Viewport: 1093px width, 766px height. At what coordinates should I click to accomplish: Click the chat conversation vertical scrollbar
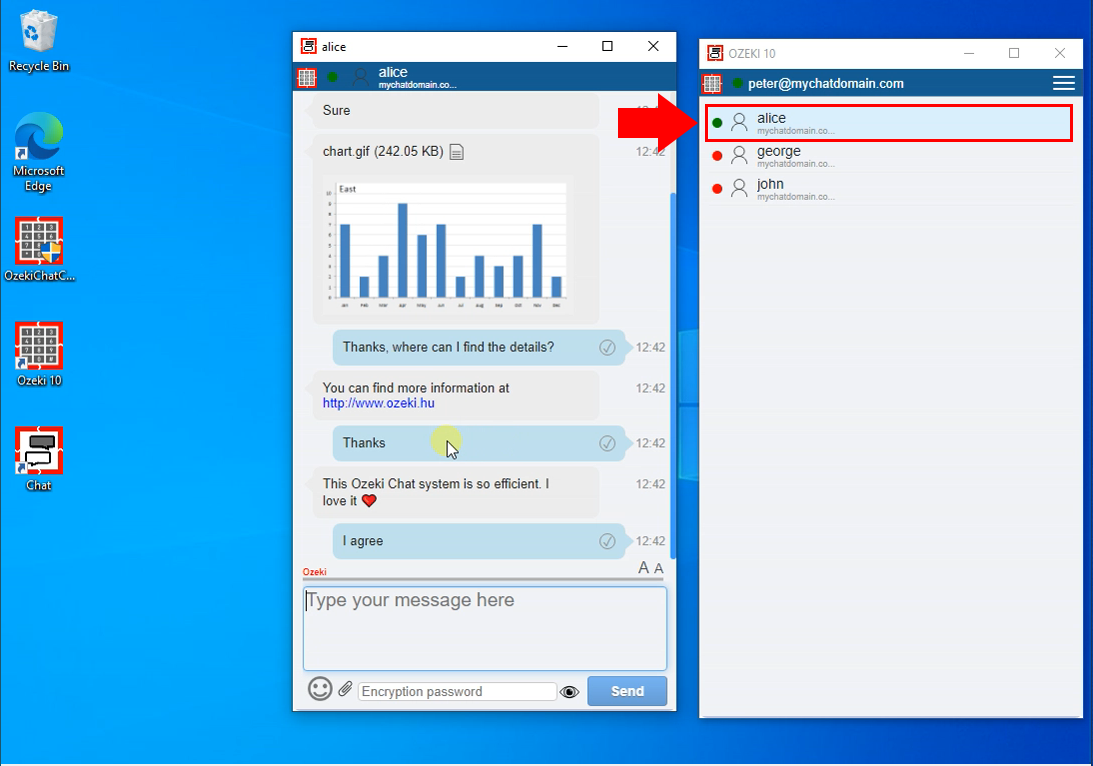coord(672,370)
